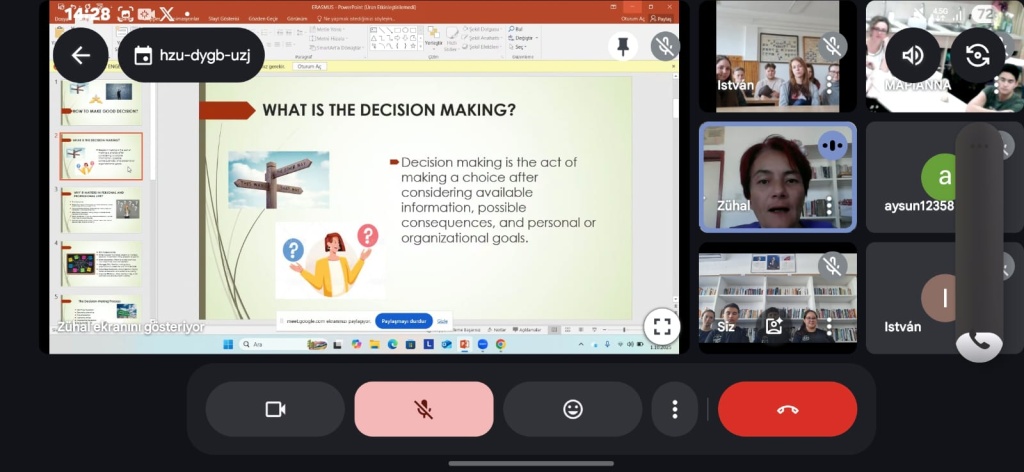Expand the shared screen to fullscreen

660,326
